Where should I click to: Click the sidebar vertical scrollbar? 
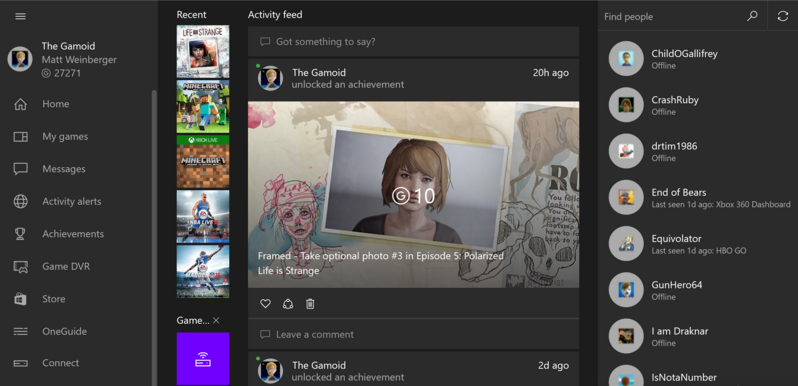(x=154, y=237)
